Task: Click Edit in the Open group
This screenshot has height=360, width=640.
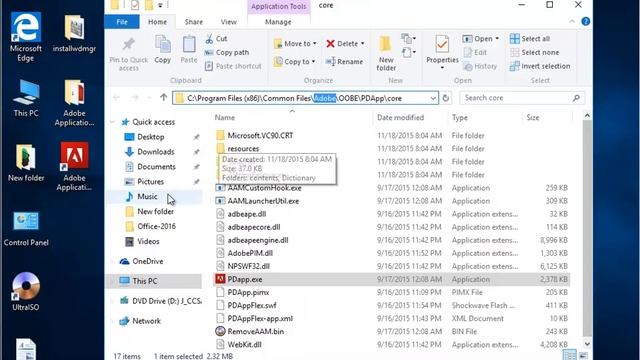Action: tap(475, 52)
